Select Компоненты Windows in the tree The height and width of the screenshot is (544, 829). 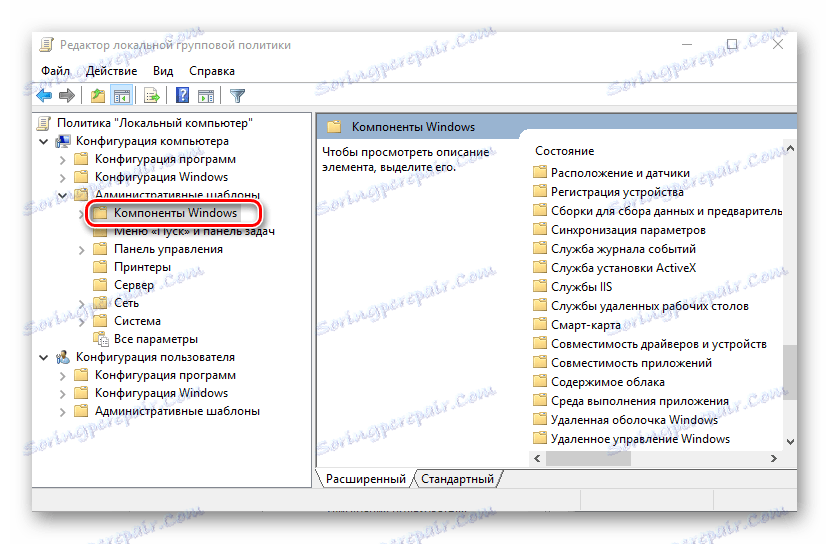tap(176, 213)
